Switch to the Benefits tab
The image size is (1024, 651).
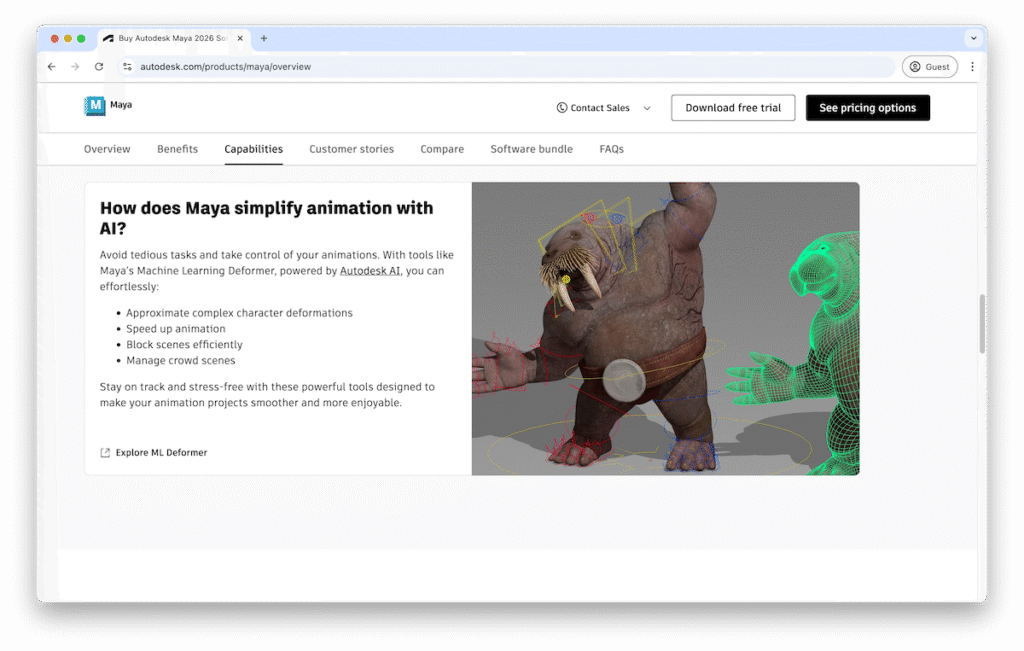(x=178, y=149)
